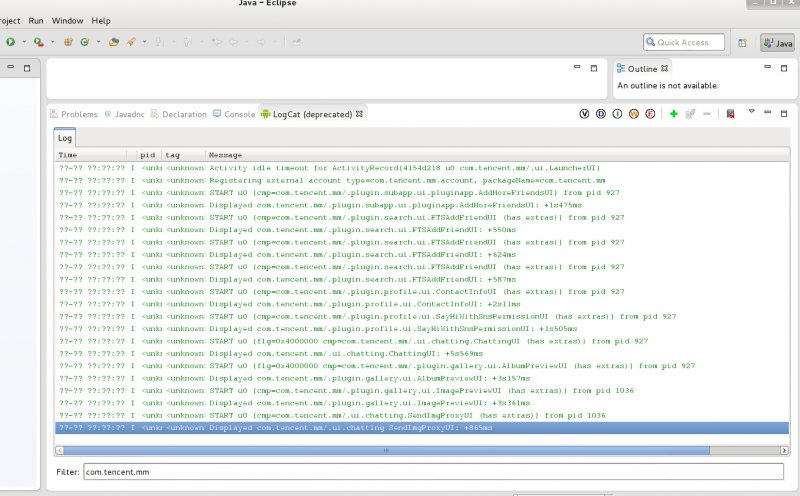Select the 'Displayed ...AlbumPreviewUI: +3s157ms' row
This screenshot has width=800, height=496.
(x=422, y=378)
